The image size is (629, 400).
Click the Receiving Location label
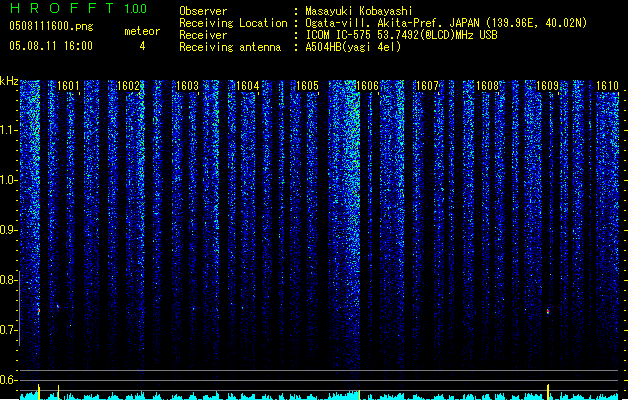(233, 23)
